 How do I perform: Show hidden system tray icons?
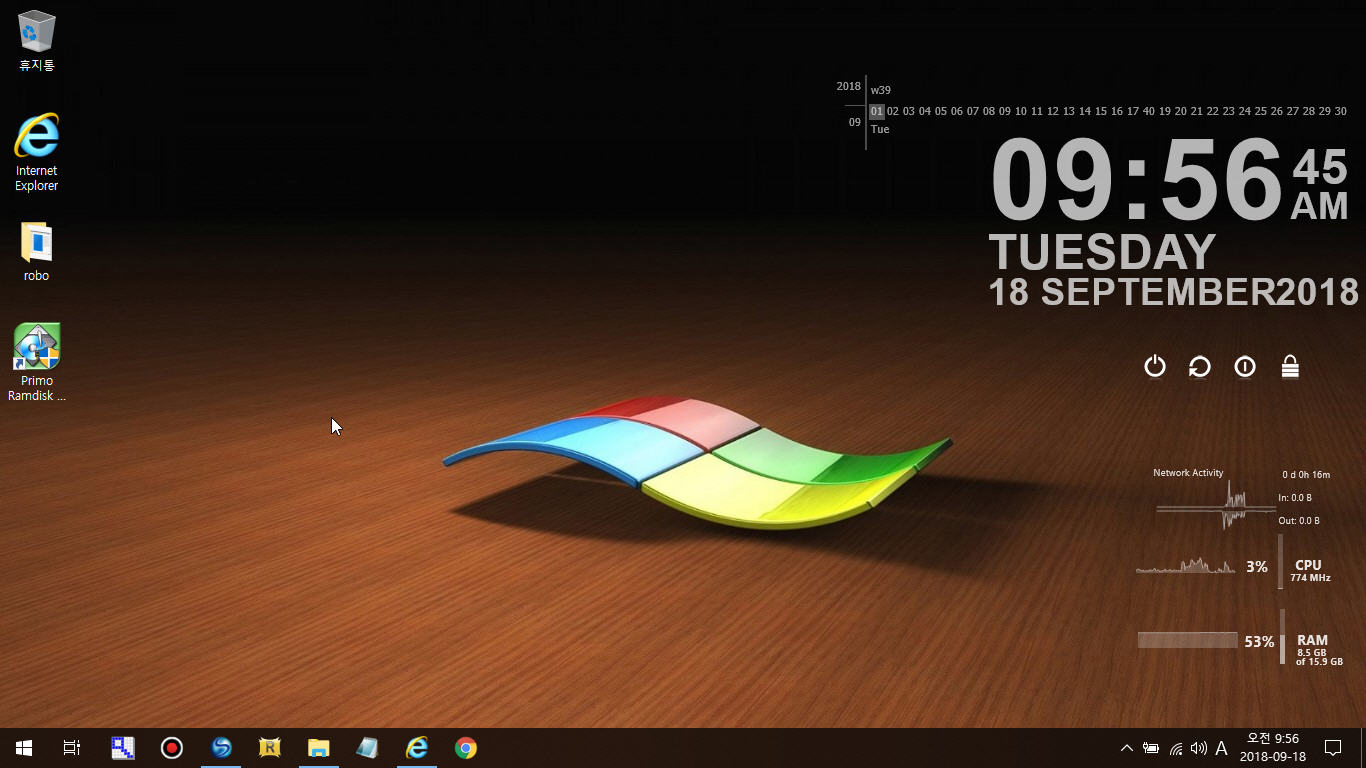tap(1127, 748)
